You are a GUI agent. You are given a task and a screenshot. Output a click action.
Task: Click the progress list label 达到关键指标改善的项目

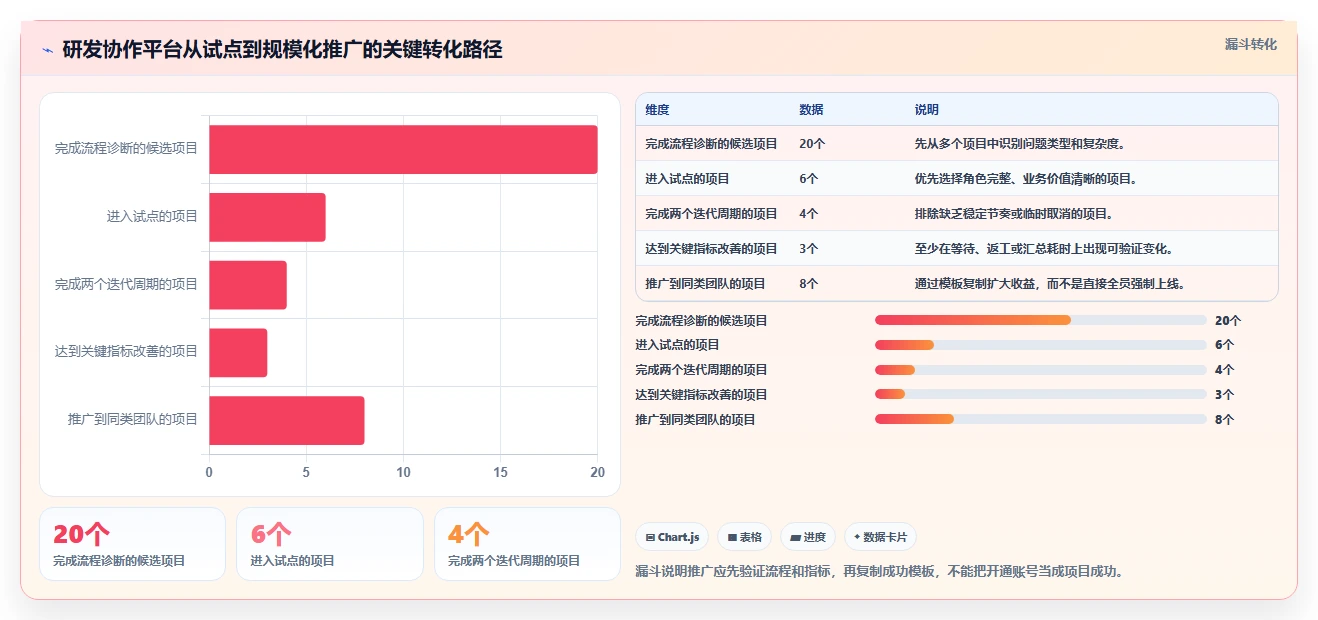pyautogui.click(x=702, y=395)
